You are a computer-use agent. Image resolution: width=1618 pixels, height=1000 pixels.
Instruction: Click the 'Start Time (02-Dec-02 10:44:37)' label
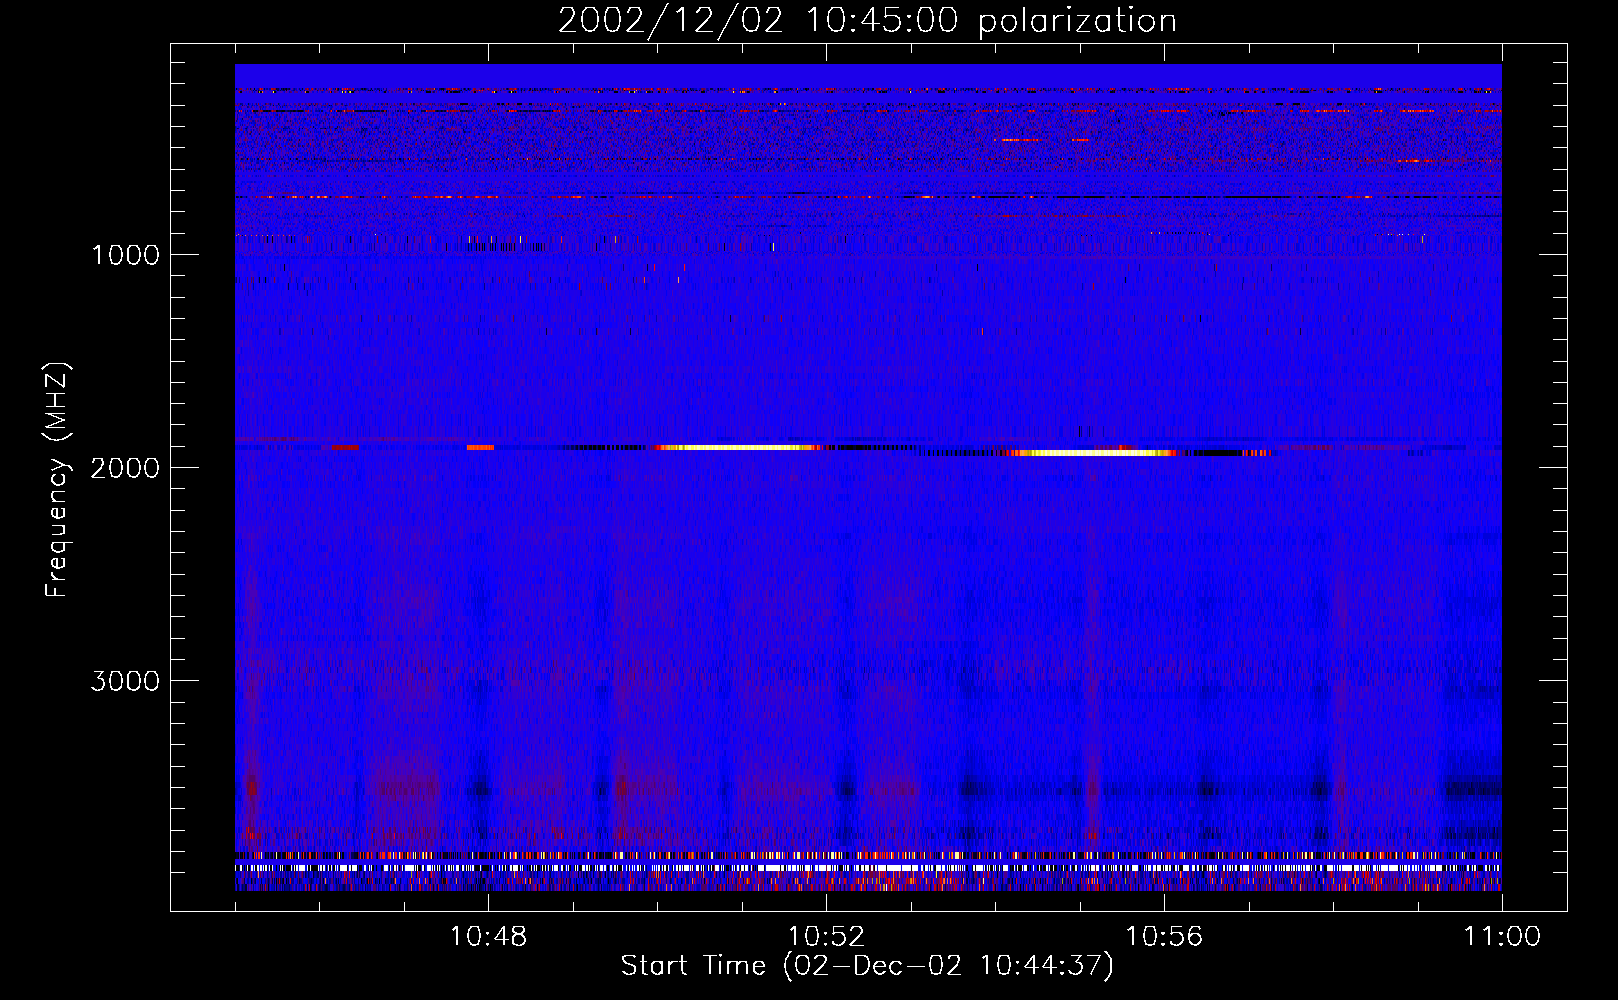(867, 966)
